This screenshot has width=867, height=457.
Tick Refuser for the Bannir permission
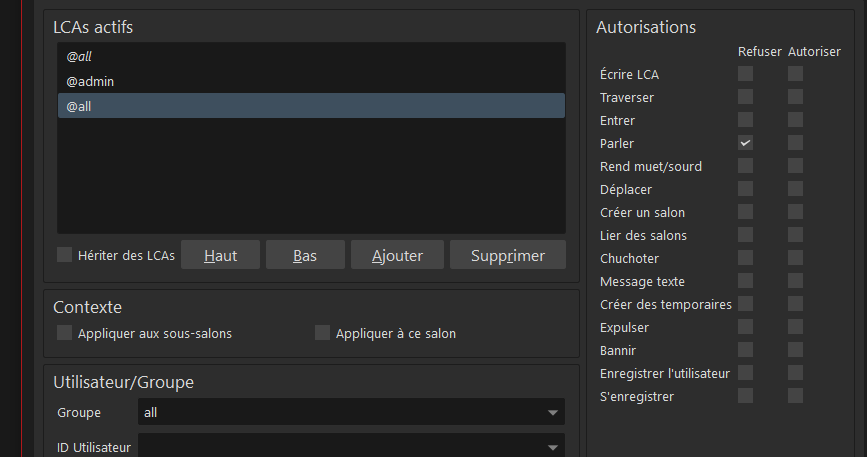click(745, 350)
